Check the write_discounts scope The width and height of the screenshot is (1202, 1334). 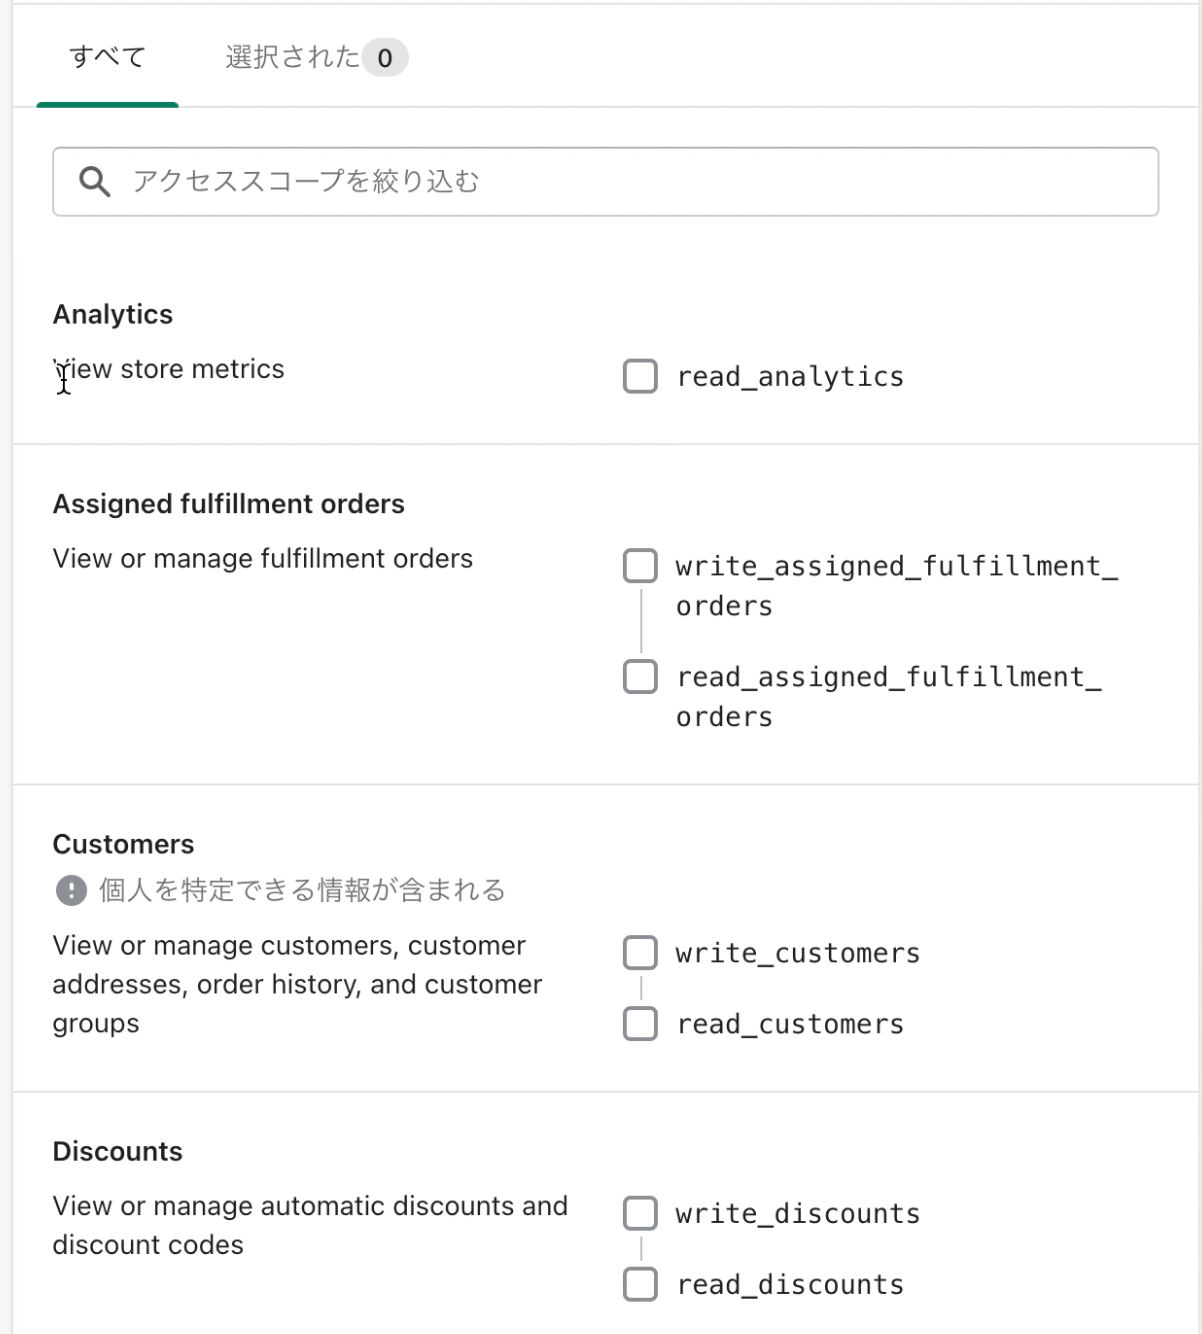(640, 1213)
